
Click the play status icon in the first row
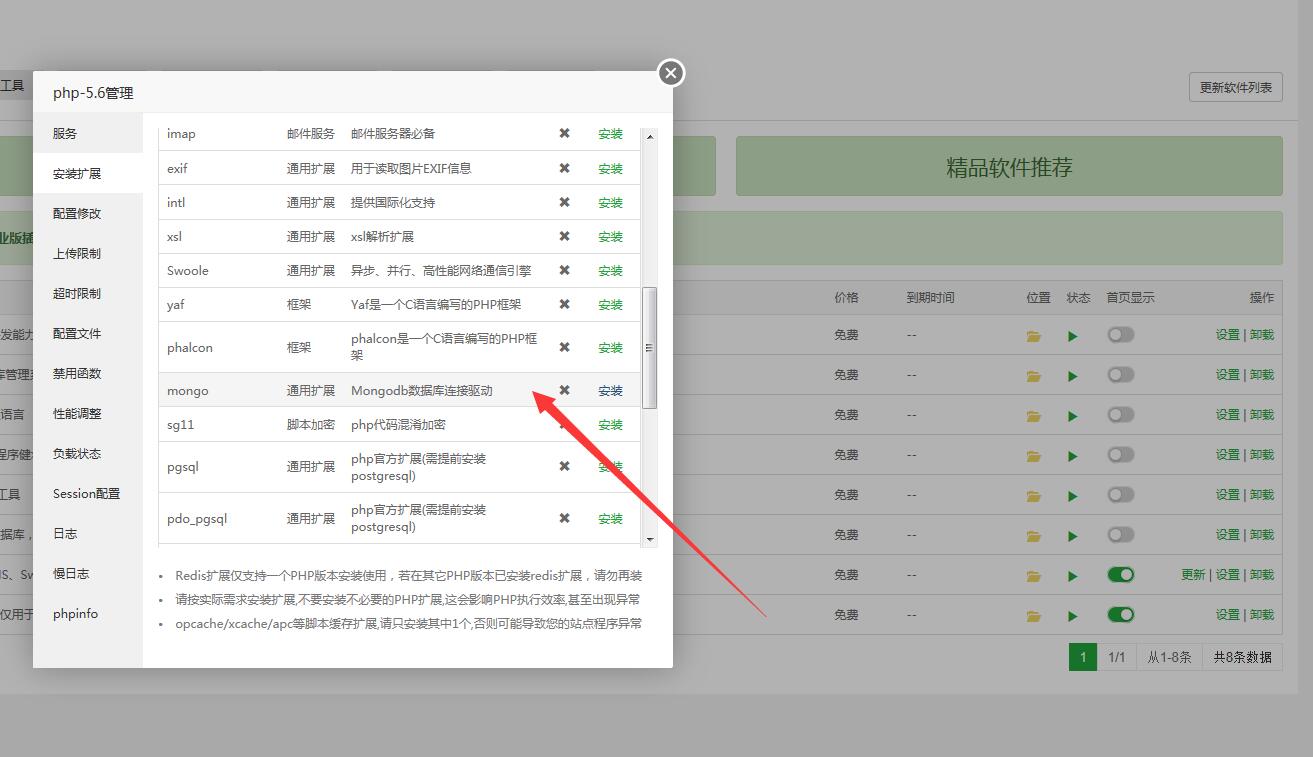(x=1073, y=336)
